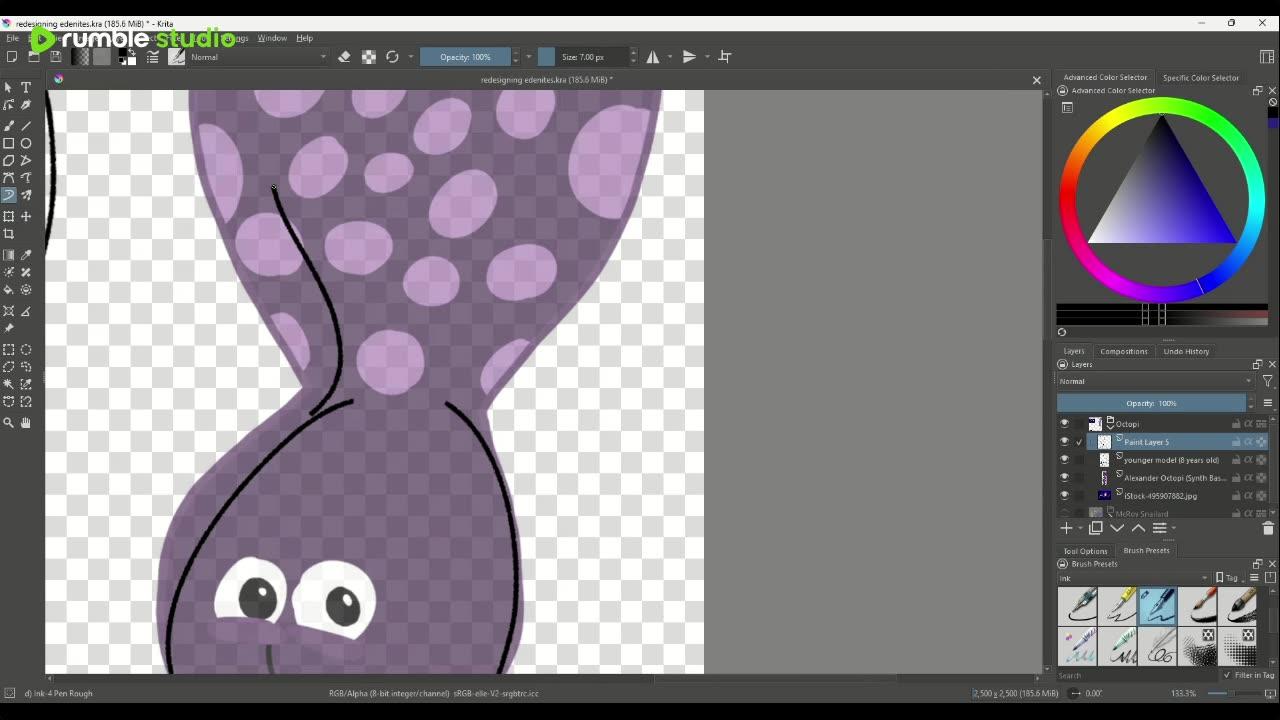This screenshot has width=1280, height=720.
Task: Open the layer filter funnel menu
Action: pyautogui.click(x=1268, y=381)
